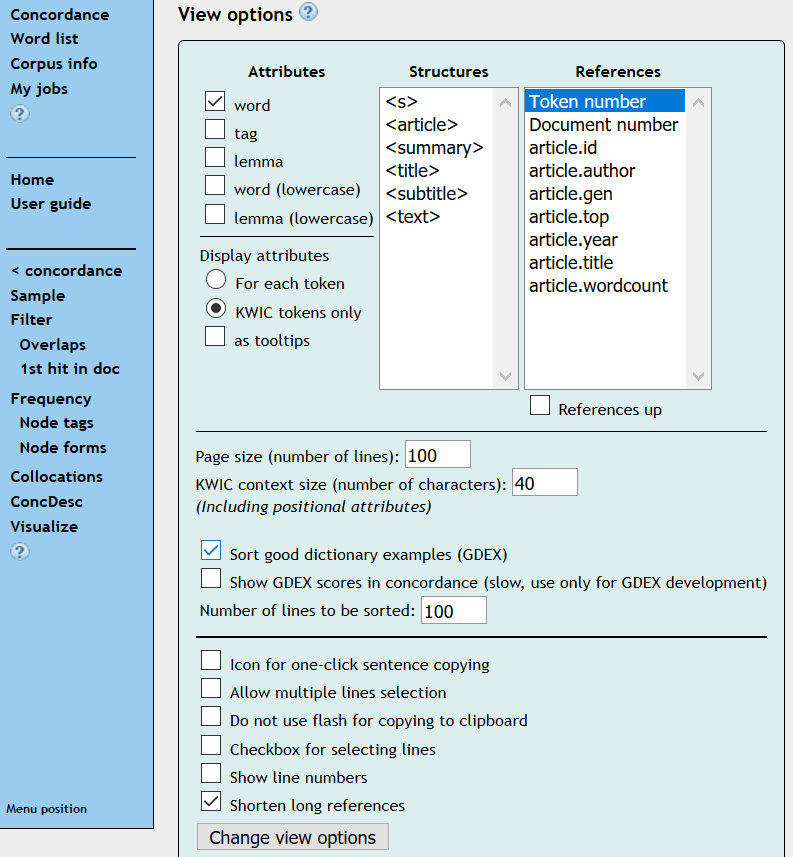Select article.id reference
The width and height of the screenshot is (793, 857).
(x=604, y=148)
